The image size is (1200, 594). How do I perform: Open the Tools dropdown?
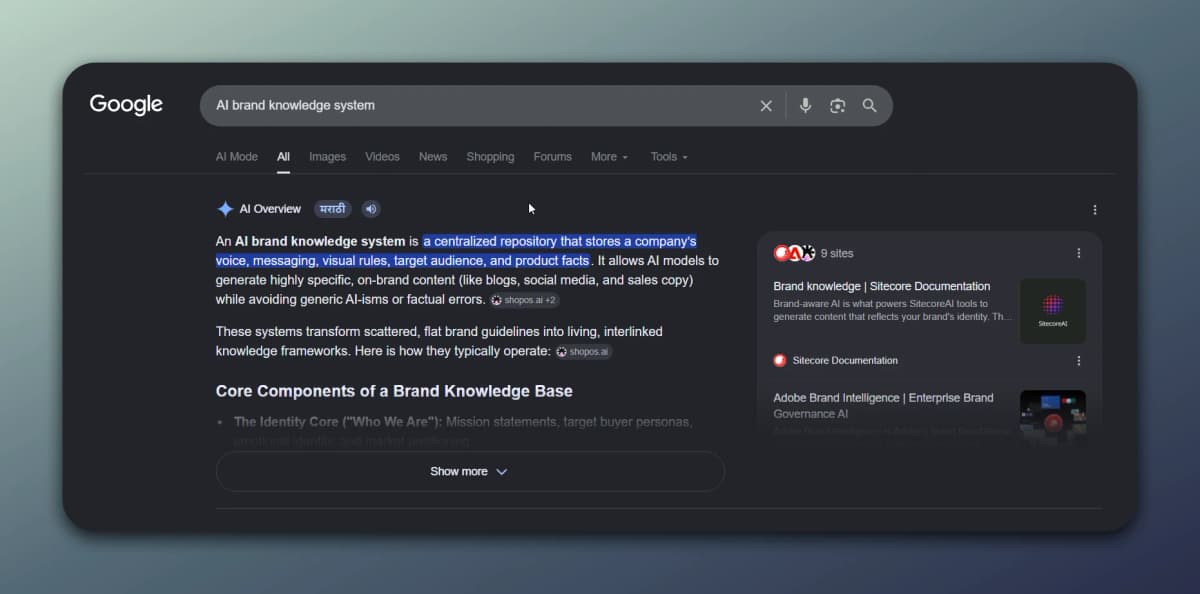[x=669, y=157]
